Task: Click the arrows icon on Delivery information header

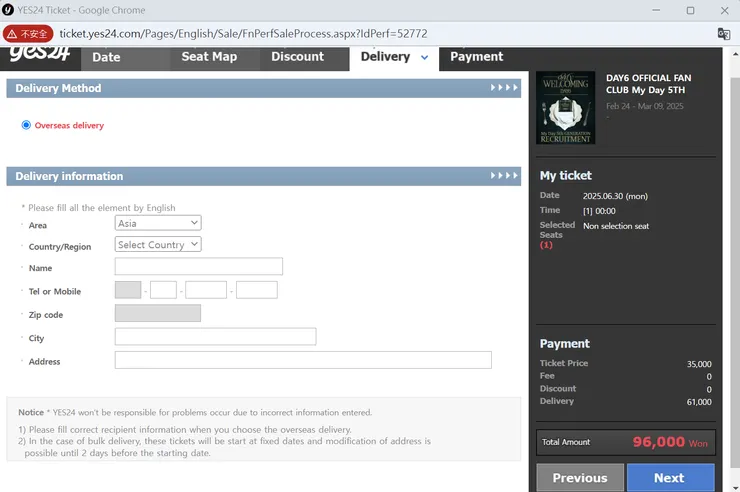Action: [504, 175]
